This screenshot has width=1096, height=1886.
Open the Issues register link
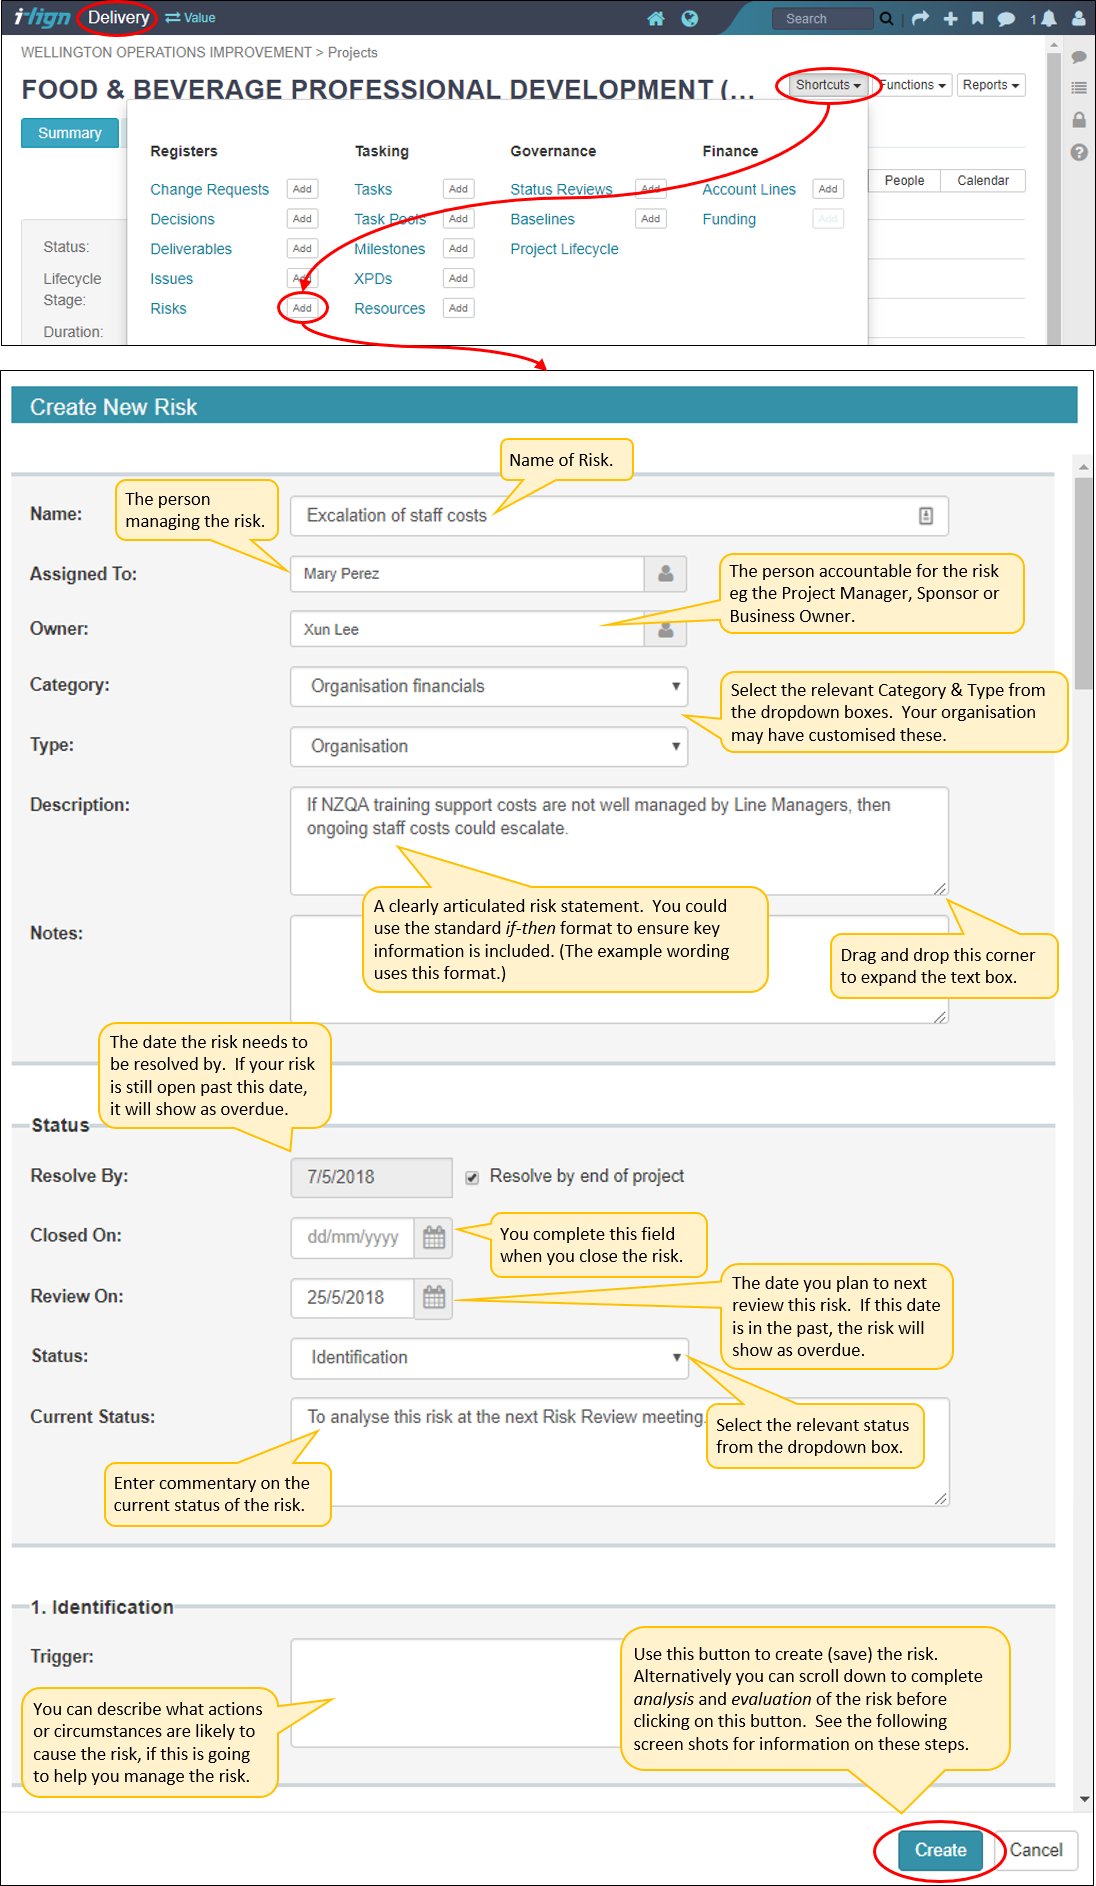click(x=171, y=279)
